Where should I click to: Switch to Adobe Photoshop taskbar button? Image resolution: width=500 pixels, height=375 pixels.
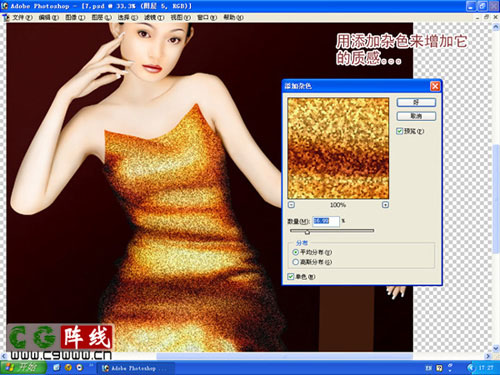pyautogui.click(x=136, y=368)
